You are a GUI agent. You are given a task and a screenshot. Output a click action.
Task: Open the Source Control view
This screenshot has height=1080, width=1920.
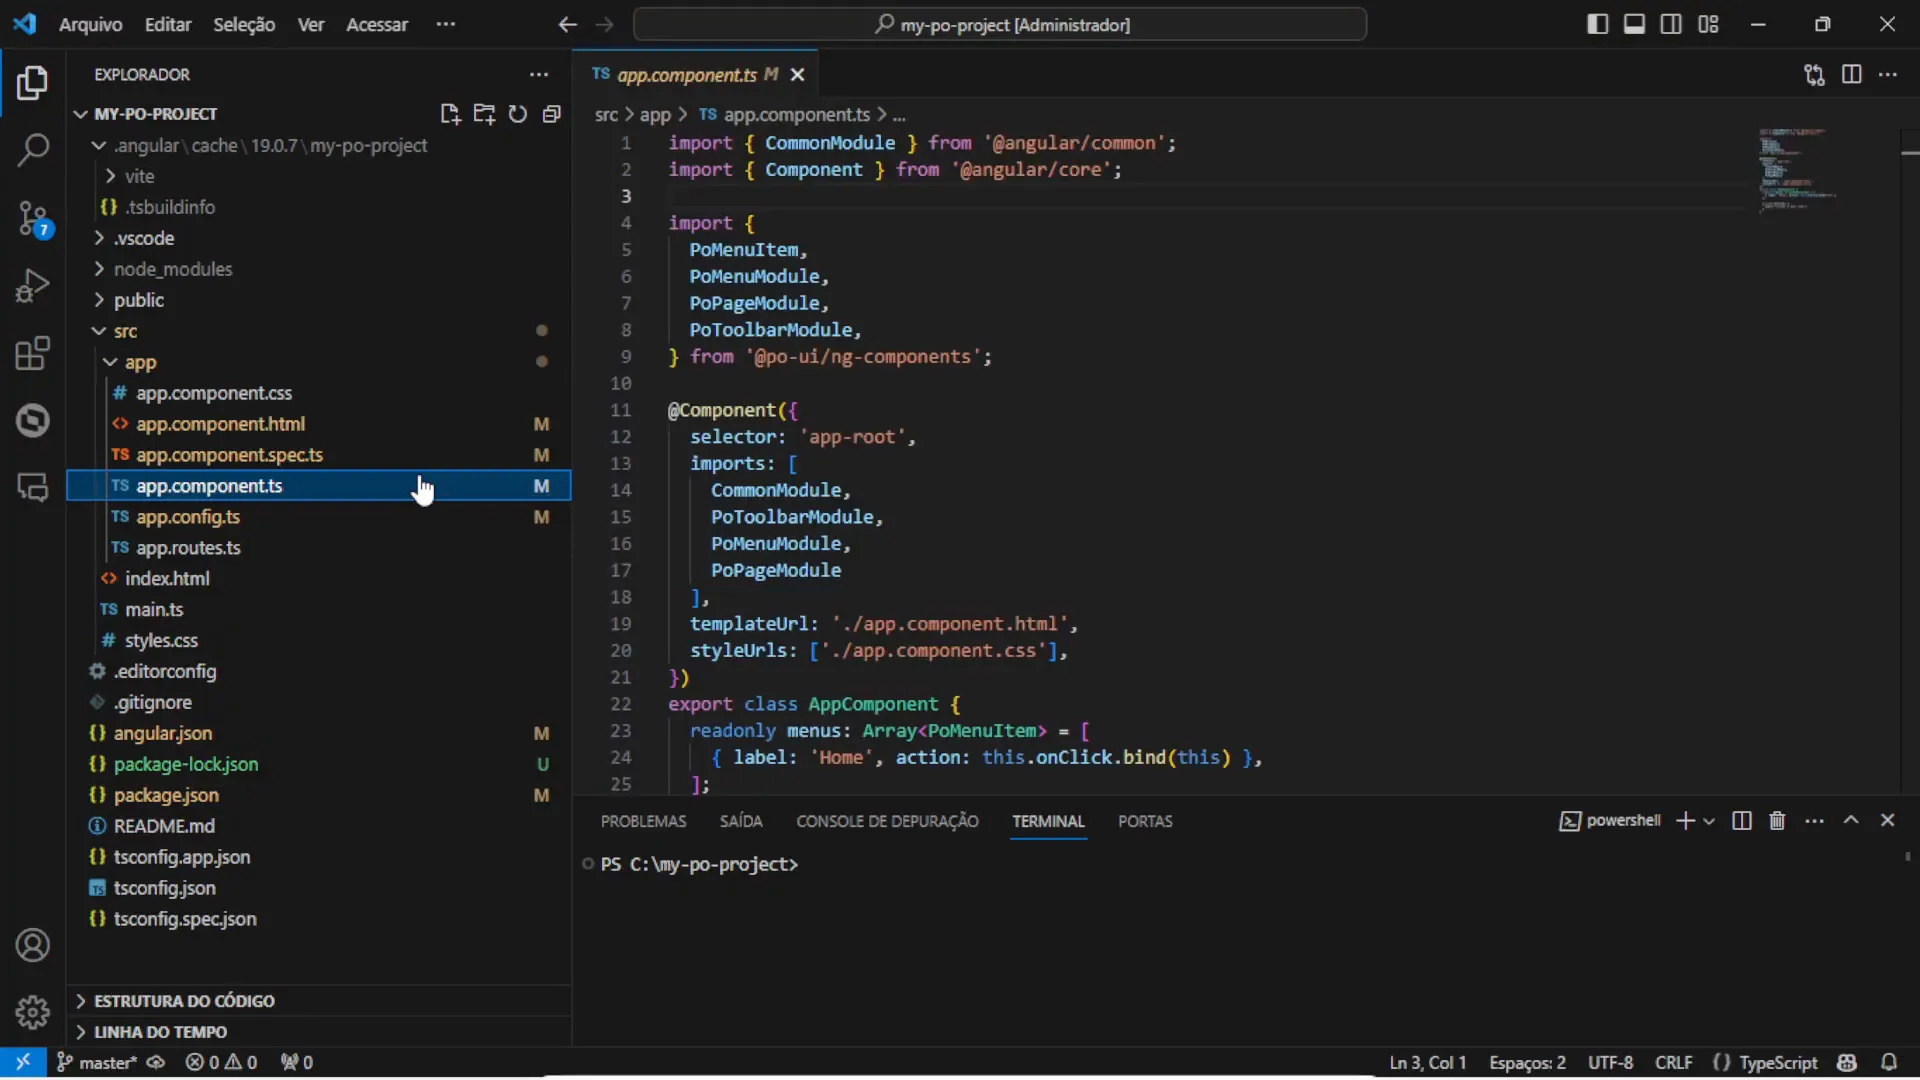click(x=33, y=218)
